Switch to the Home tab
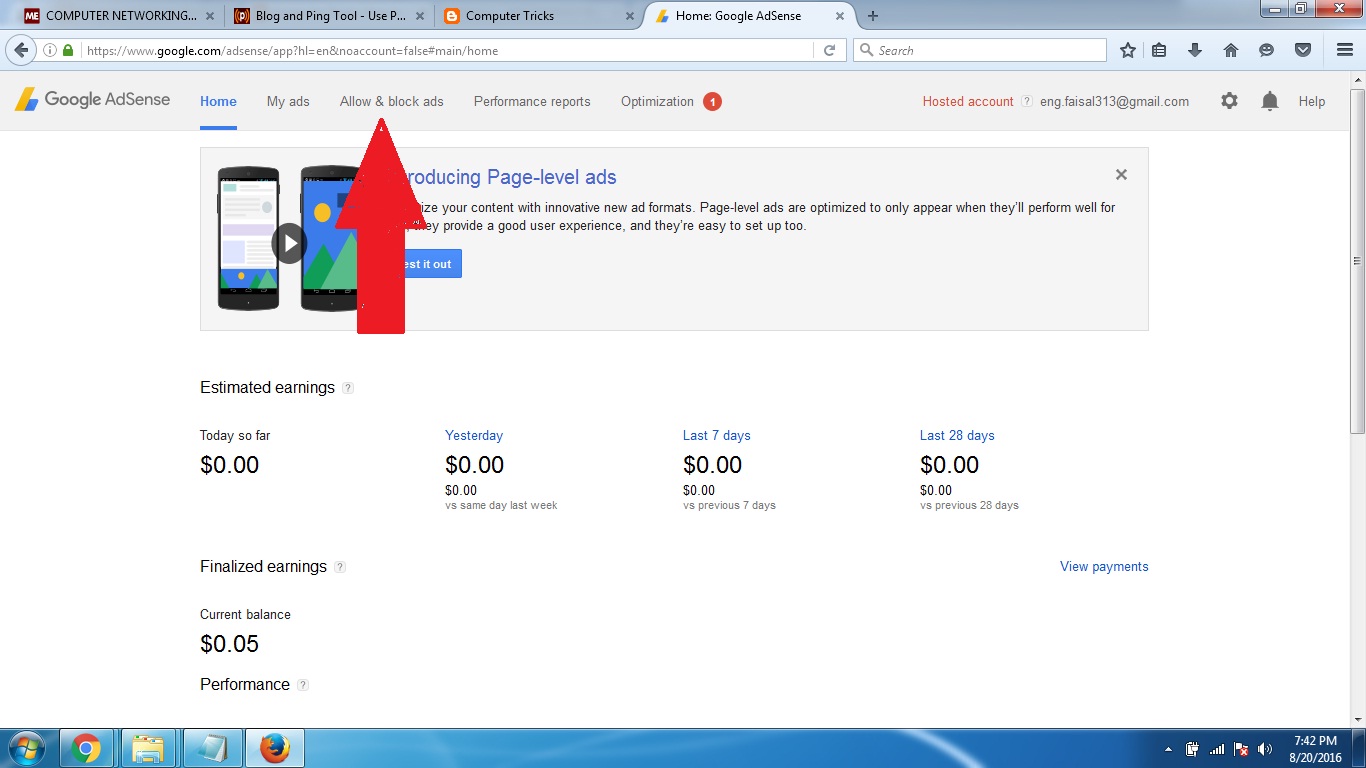Viewport: 1366px width, 768px height. [x=218, y=101]
